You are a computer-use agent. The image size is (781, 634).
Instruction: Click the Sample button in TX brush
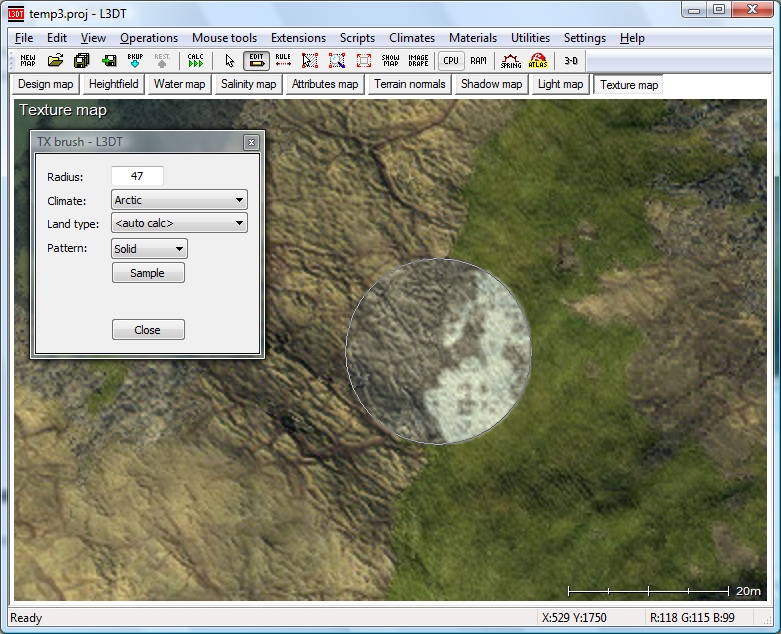[x=147, y=273]
